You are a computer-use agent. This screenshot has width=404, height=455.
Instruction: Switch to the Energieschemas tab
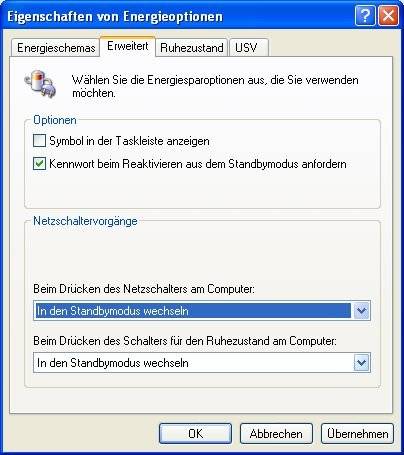(56, 48)
